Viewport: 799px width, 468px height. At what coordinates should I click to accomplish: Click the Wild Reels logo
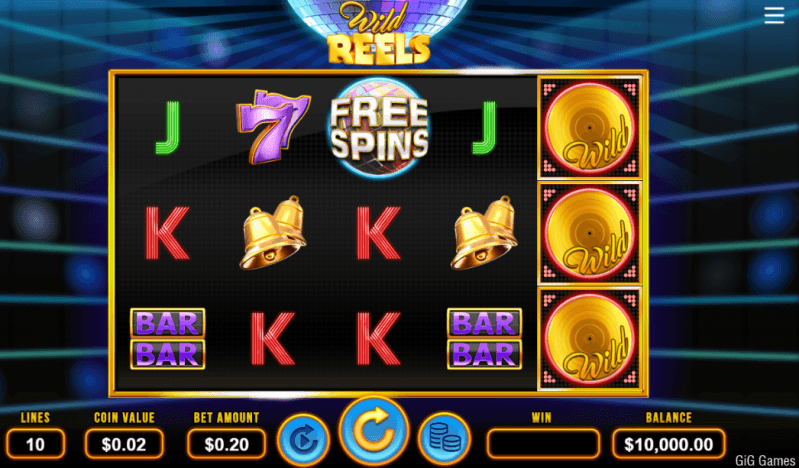click(379, 32)
